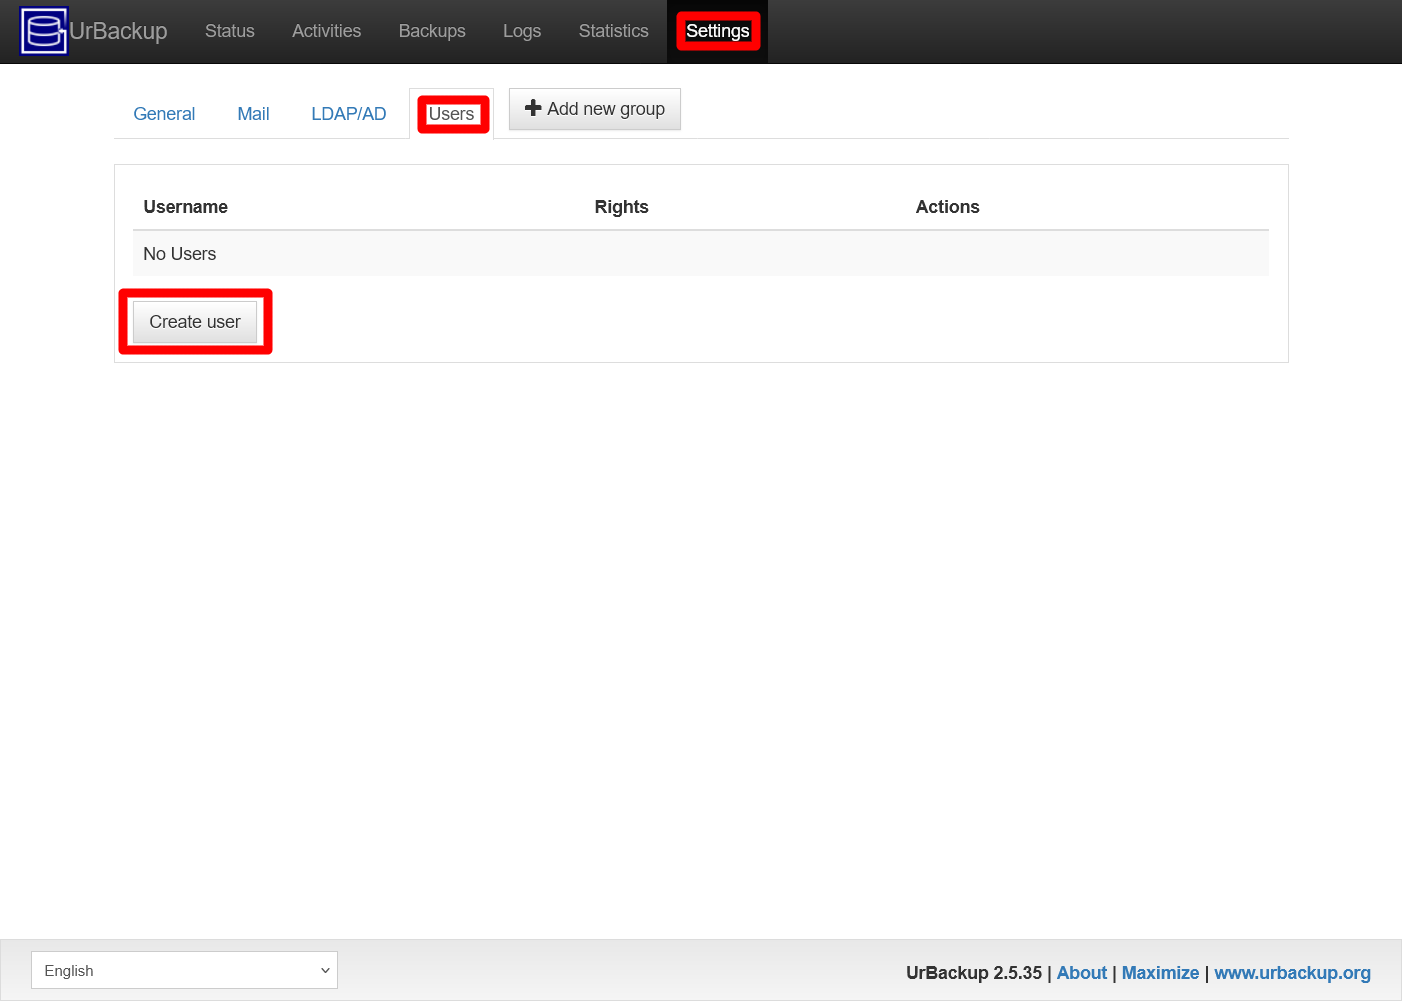Click the Create user button
1402x1008 pixels.
[x=194, y=321]
